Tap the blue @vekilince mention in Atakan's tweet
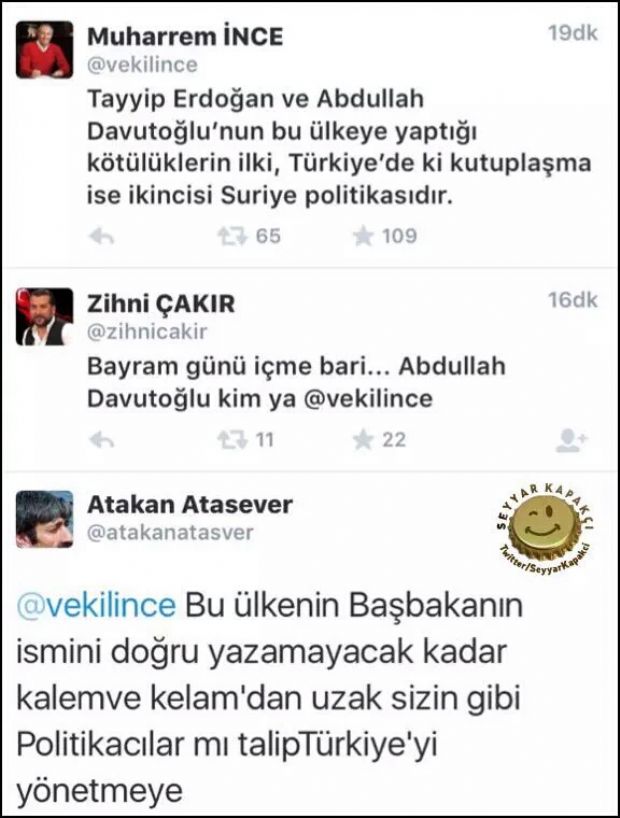This screenshot has height=818, width=620. coord(97,606)
